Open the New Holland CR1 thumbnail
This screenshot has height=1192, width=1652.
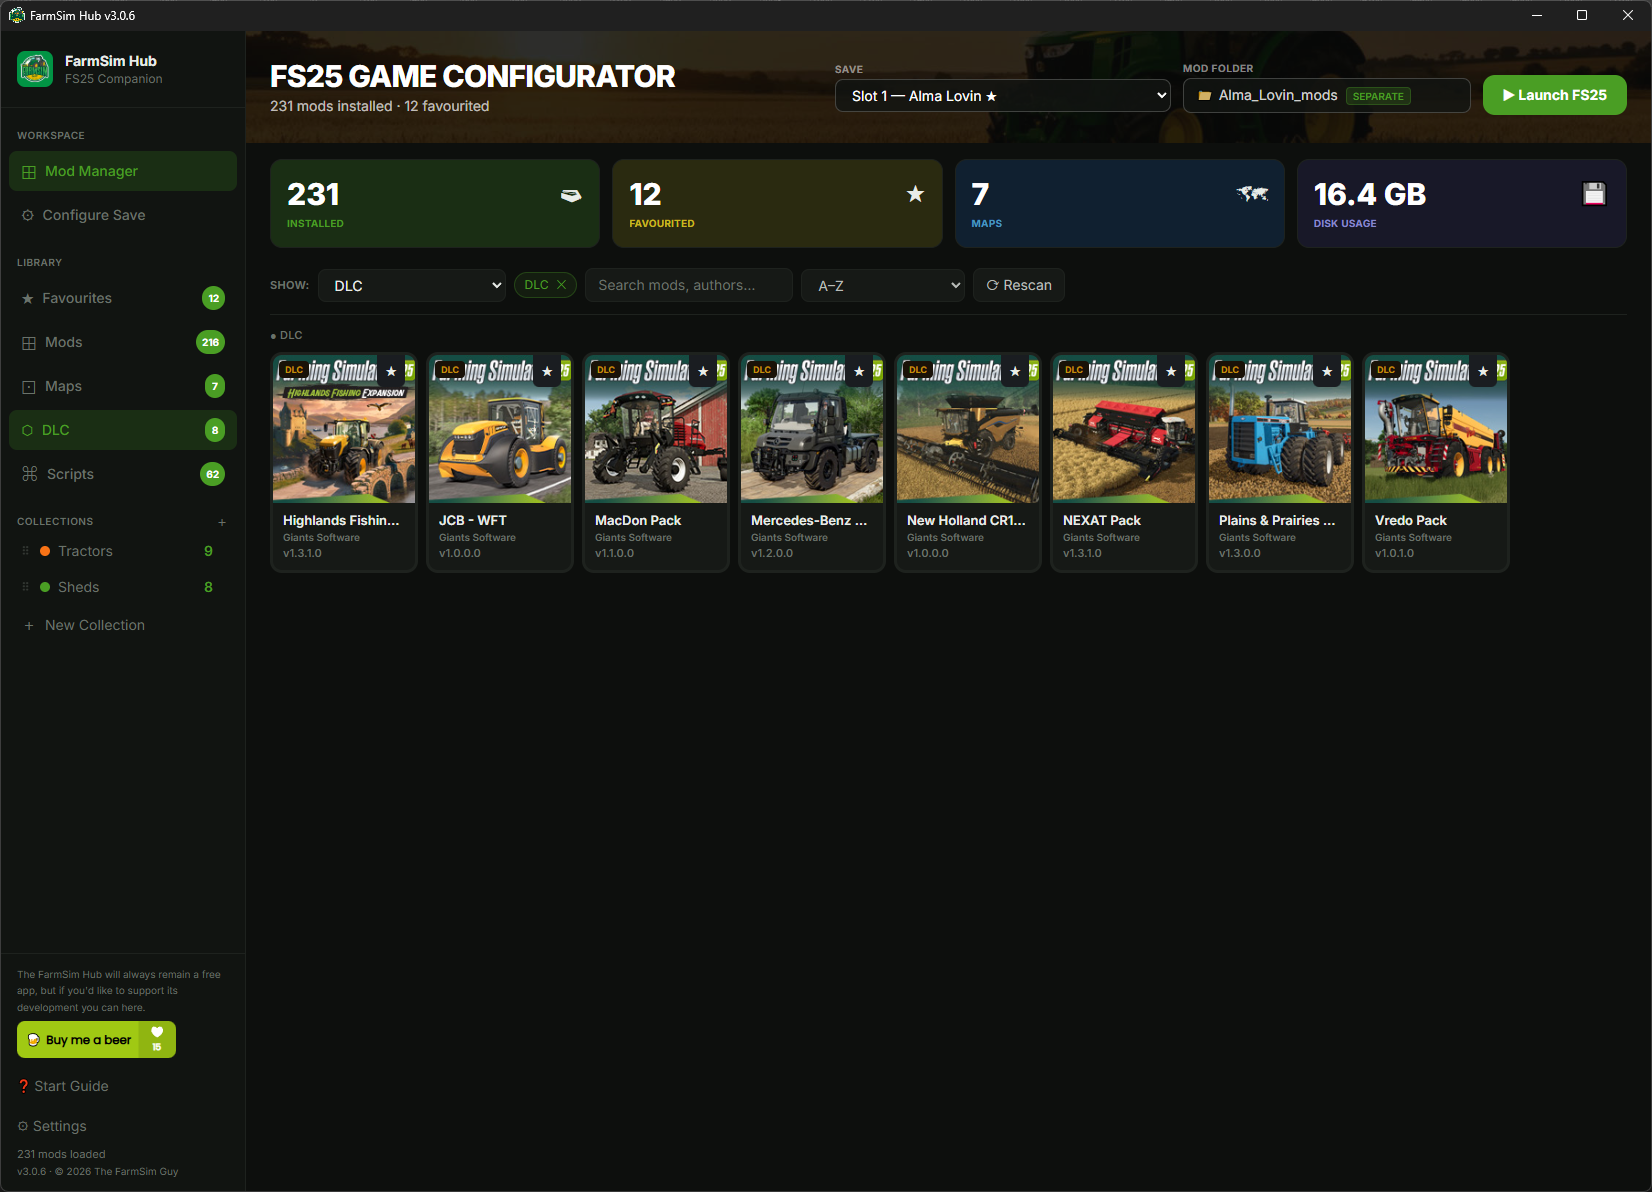pyautogui.click(x=968, y=429)
